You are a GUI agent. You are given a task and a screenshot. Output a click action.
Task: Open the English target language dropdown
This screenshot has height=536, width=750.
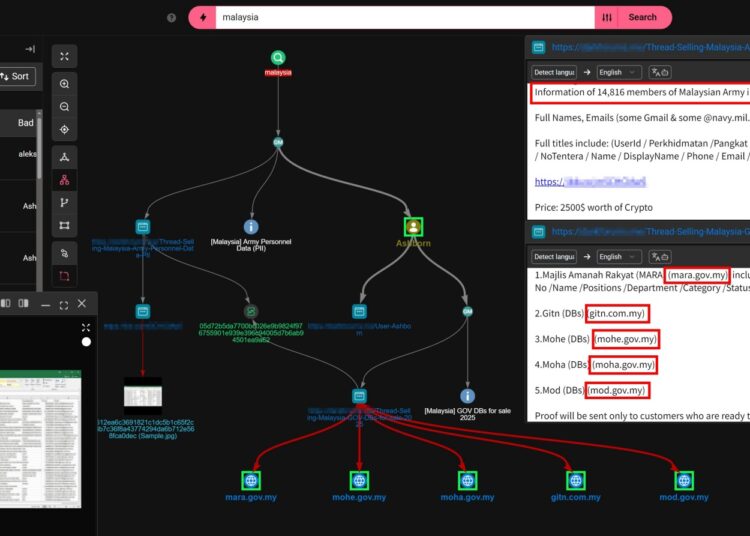(x=618, y=72)
